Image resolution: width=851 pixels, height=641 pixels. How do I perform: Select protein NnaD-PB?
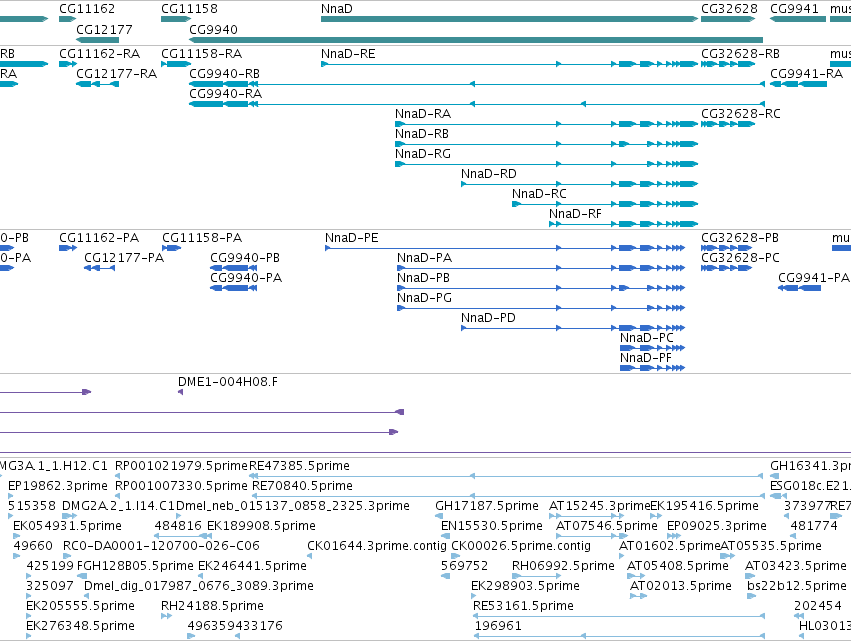point(541,288)
